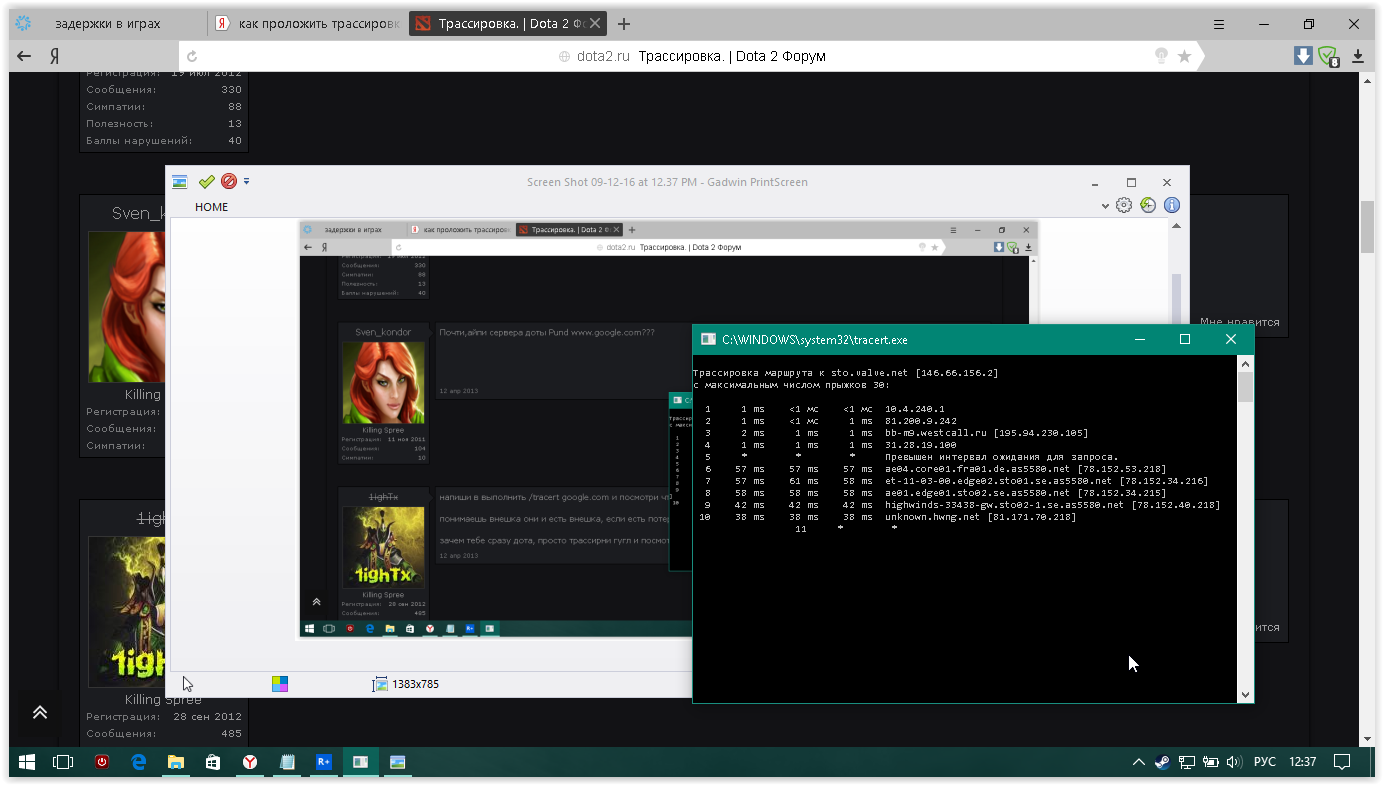
Task: Switch to the "задержки в играх" tab
Action: click(x=108, y=24)
